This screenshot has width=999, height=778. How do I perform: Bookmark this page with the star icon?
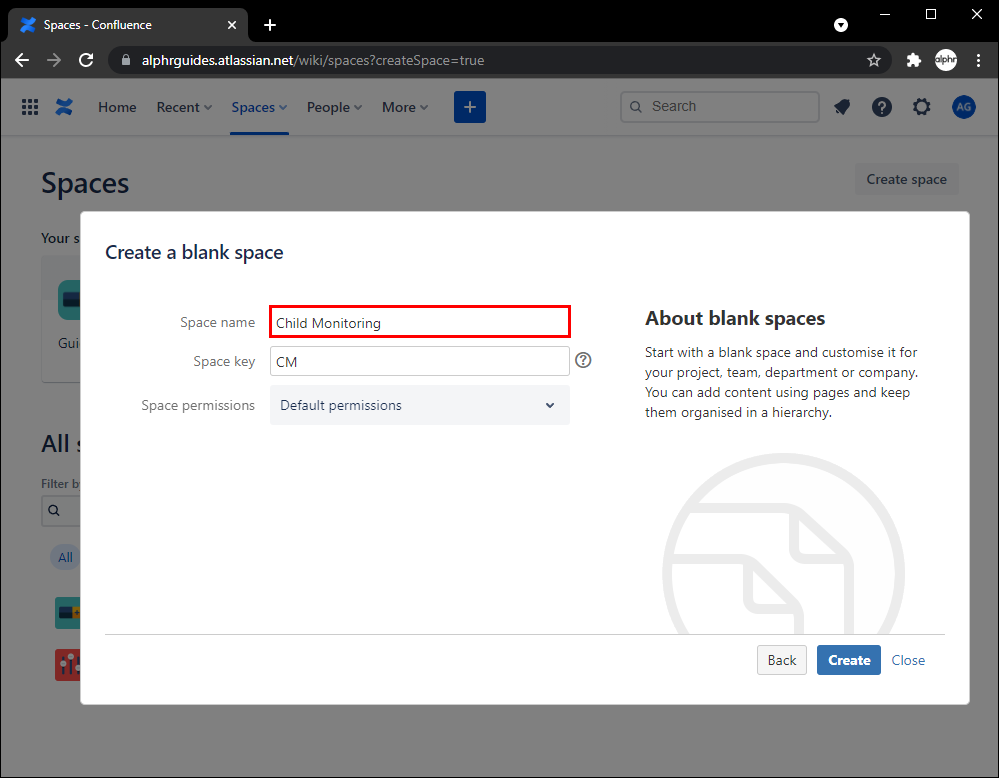(874, 60)
